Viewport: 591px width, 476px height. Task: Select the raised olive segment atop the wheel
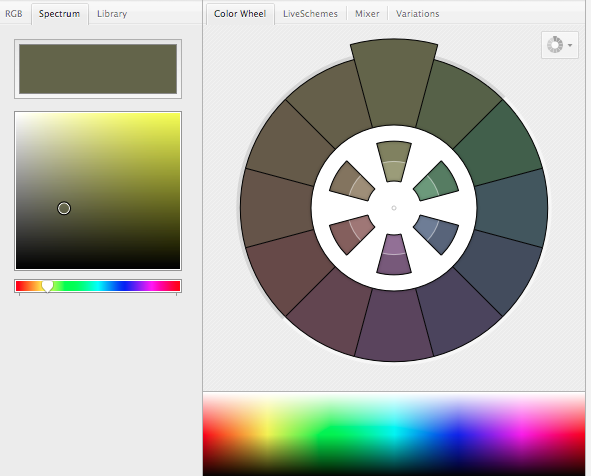pyautogui.click(x=394, y=83)
